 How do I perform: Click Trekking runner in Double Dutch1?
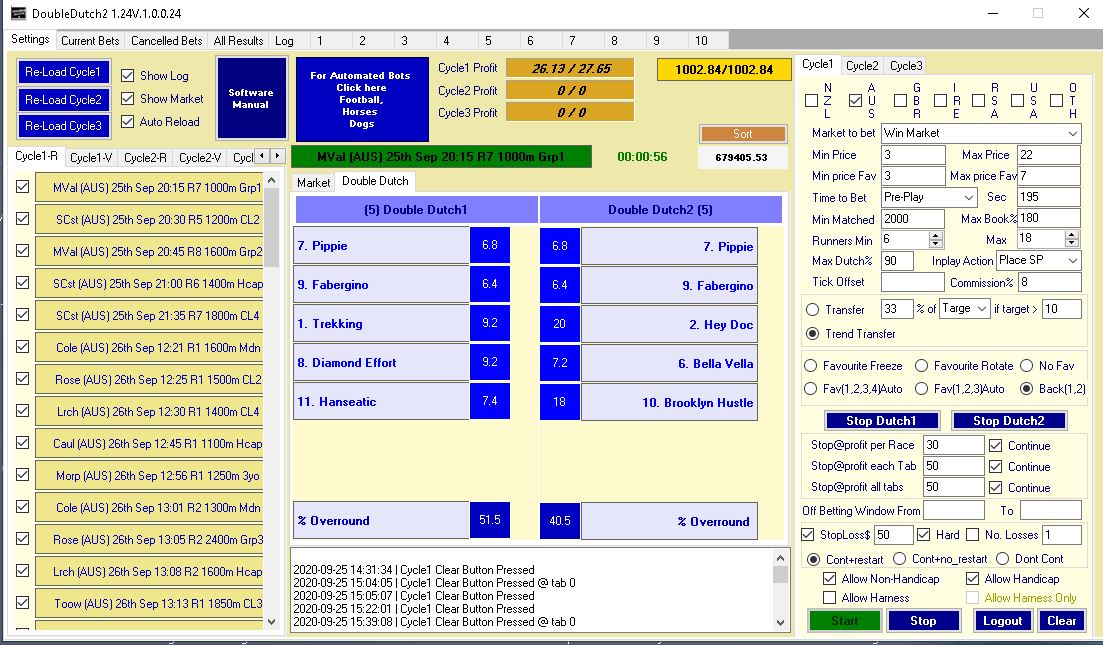point(381,324)
